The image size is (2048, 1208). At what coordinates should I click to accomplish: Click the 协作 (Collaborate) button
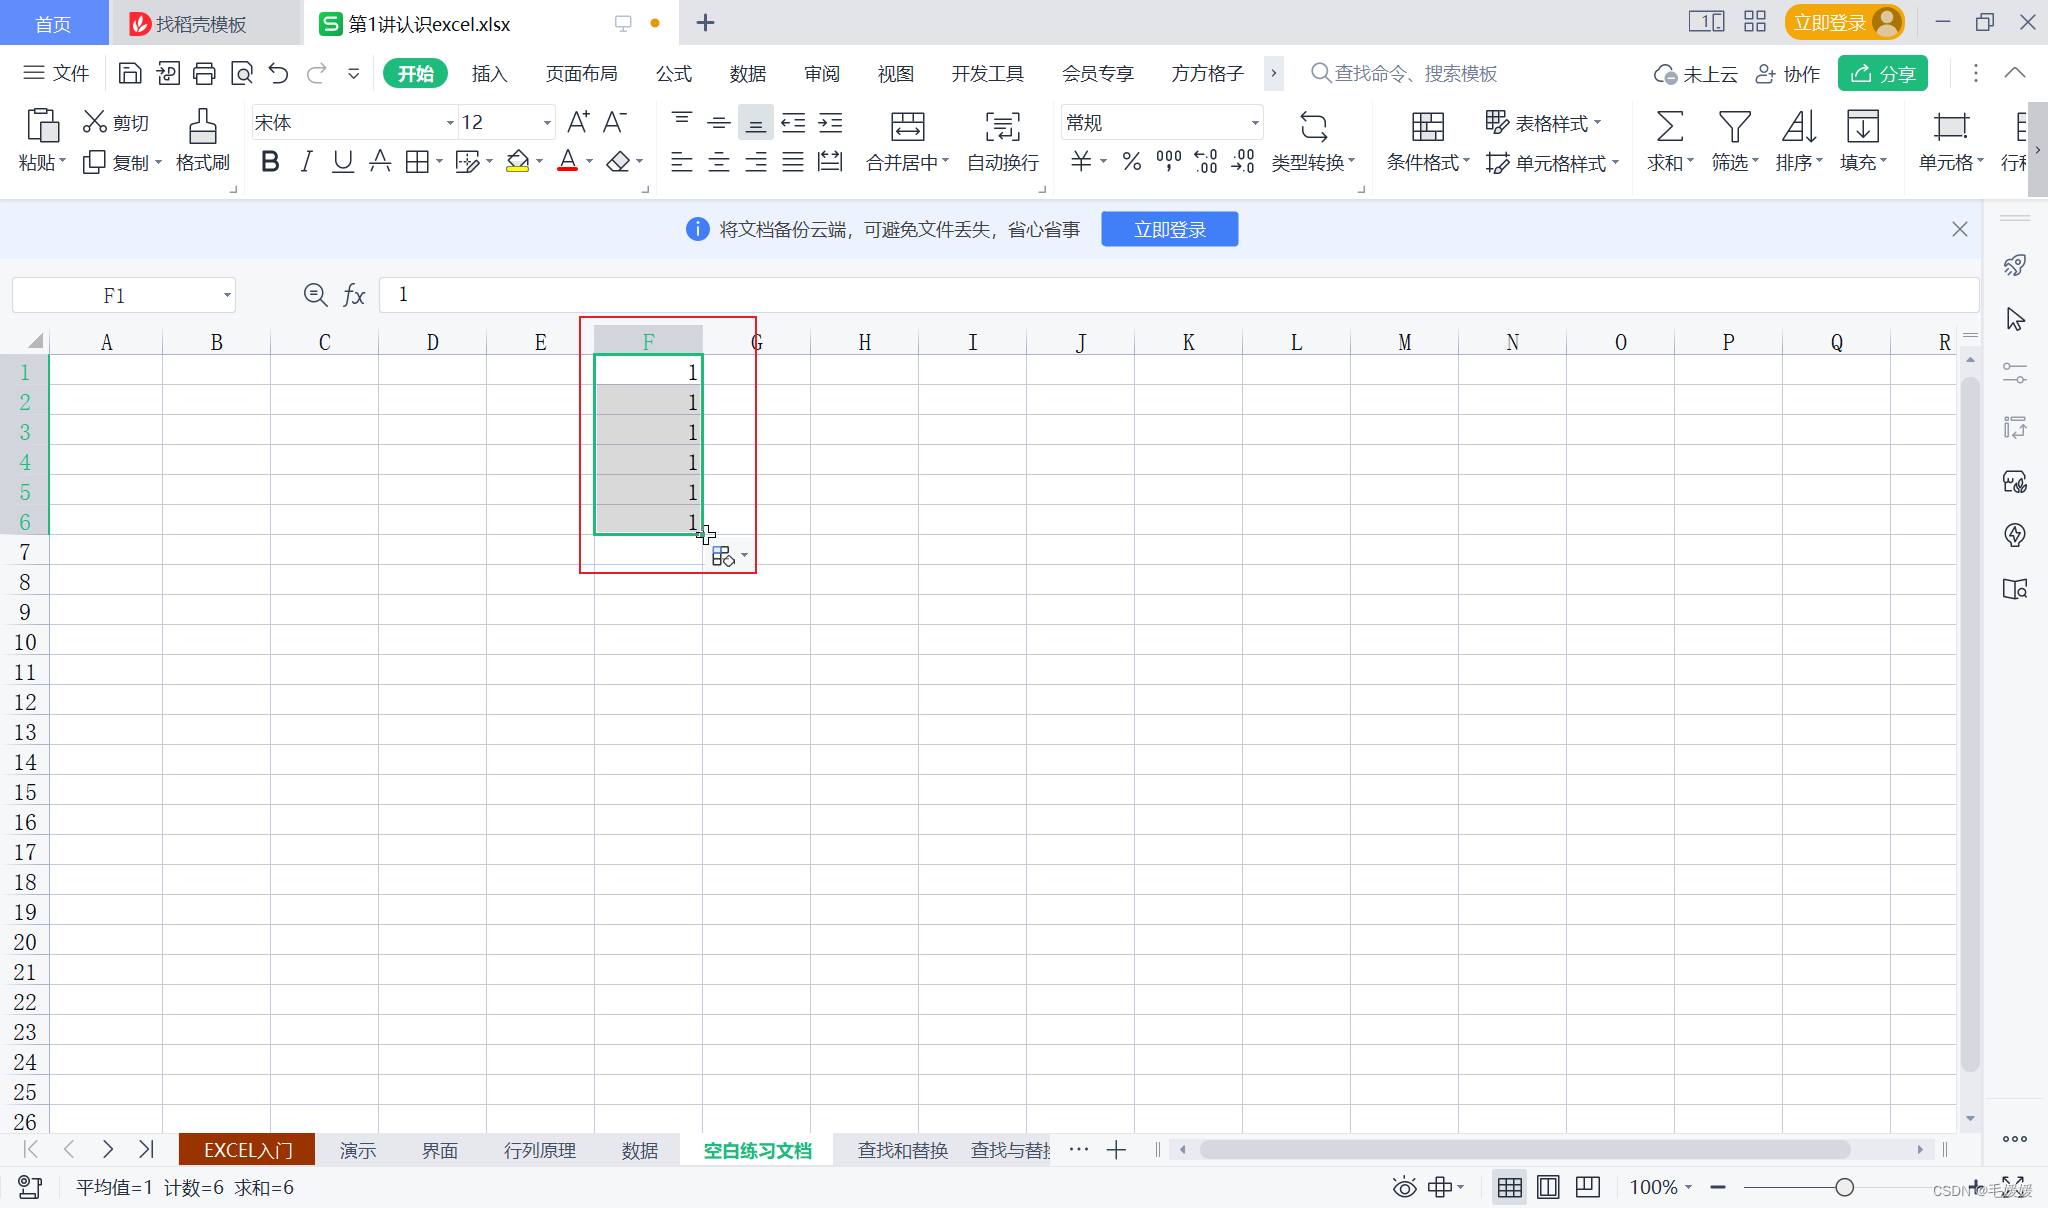tap(1788, 74)
